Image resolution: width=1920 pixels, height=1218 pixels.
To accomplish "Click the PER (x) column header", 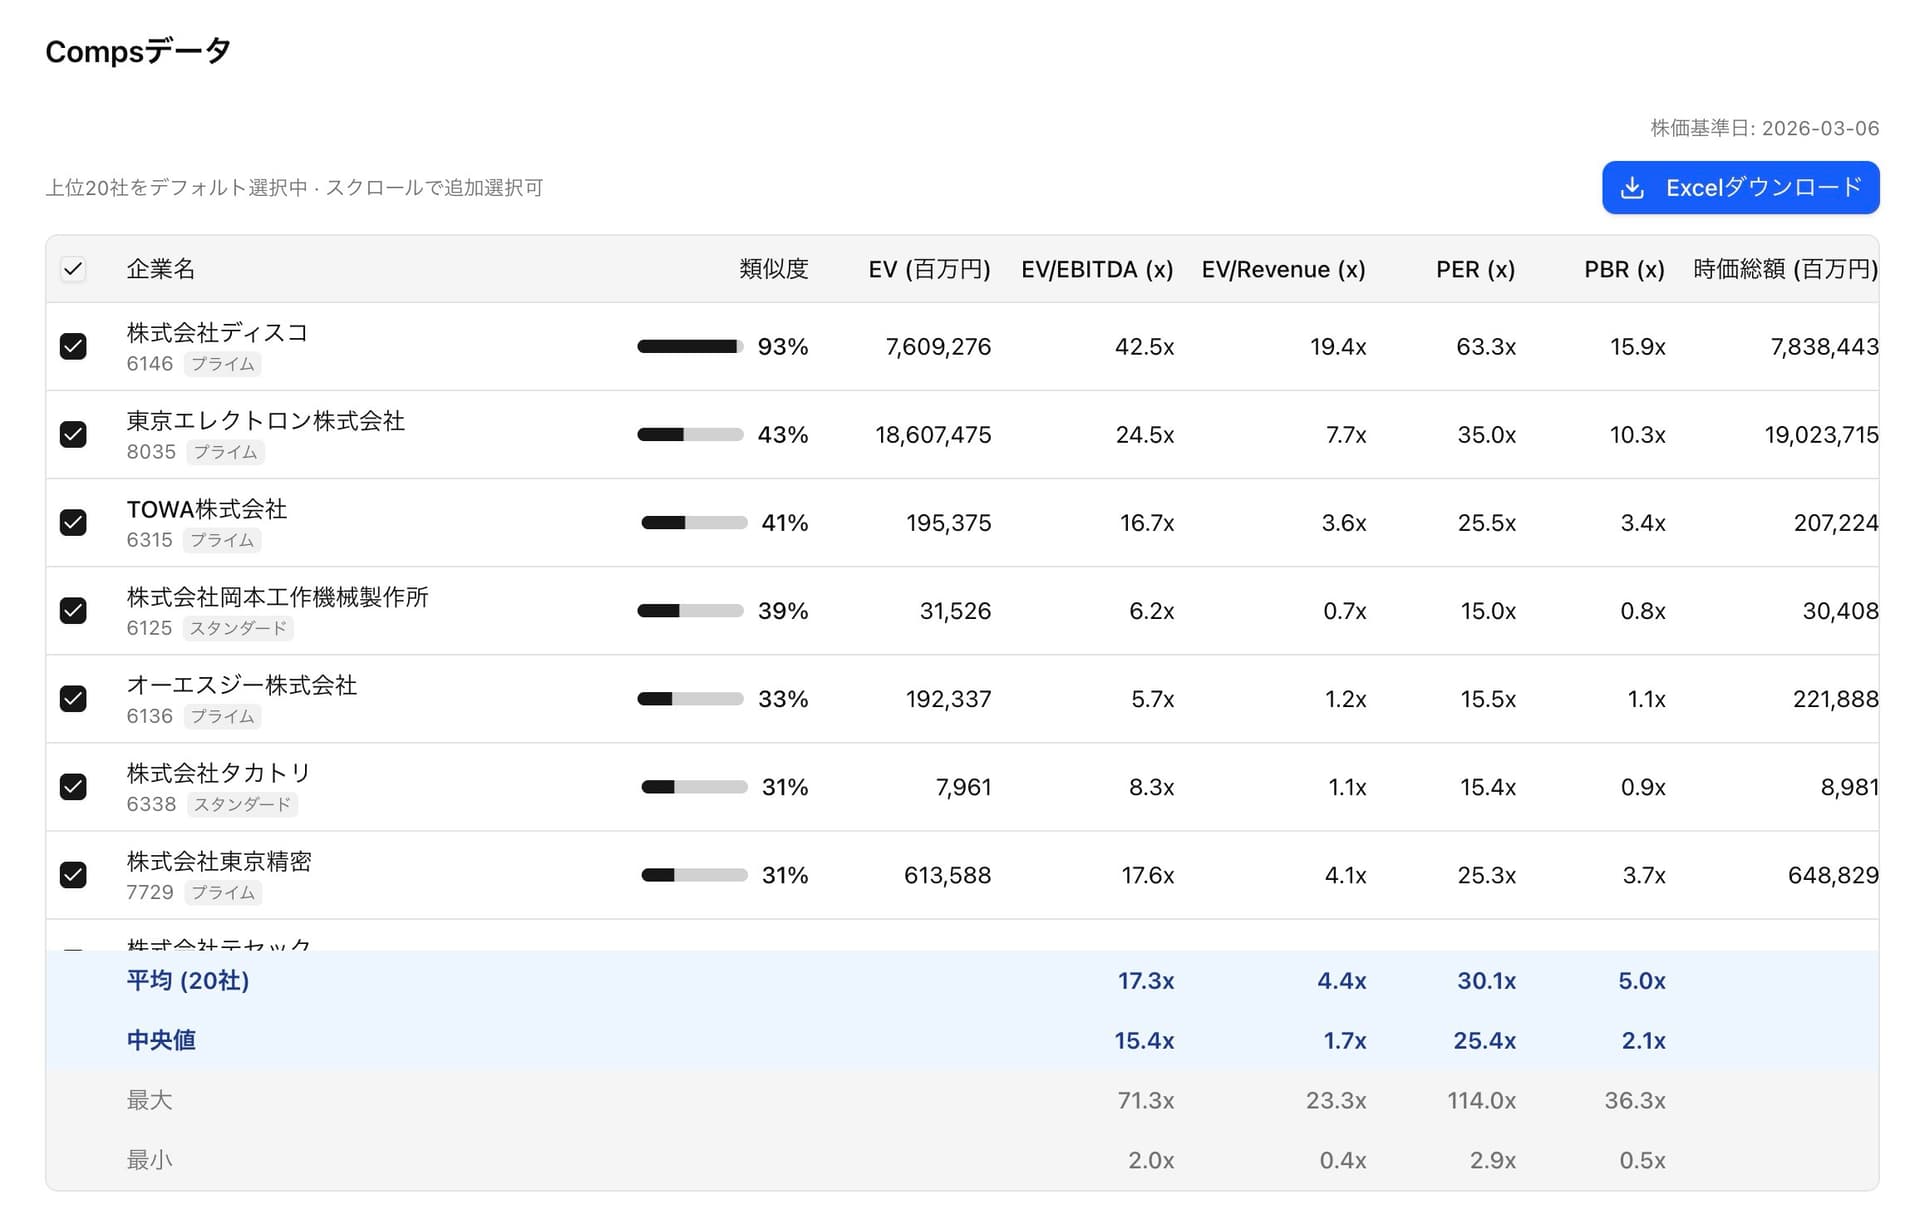I will [x=1475, y=269].
